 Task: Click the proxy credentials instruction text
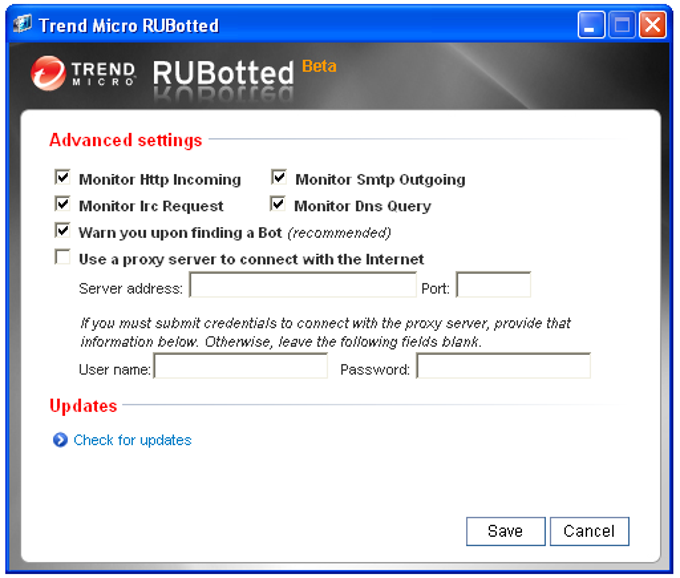(325, 332)
